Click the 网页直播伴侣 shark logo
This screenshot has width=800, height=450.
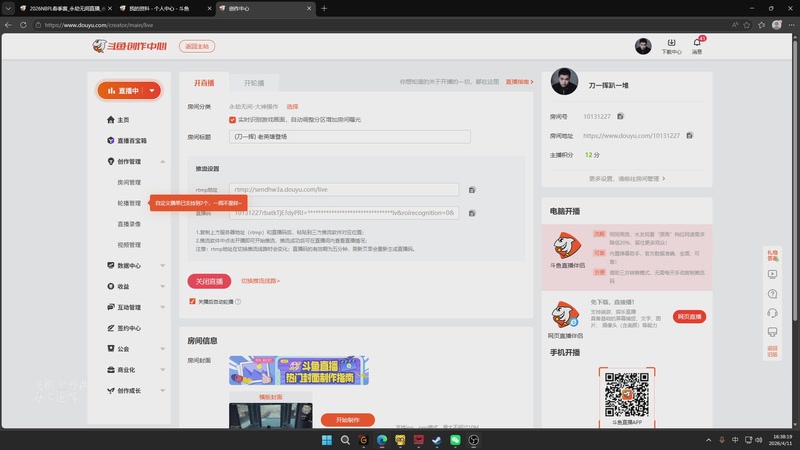565,314
